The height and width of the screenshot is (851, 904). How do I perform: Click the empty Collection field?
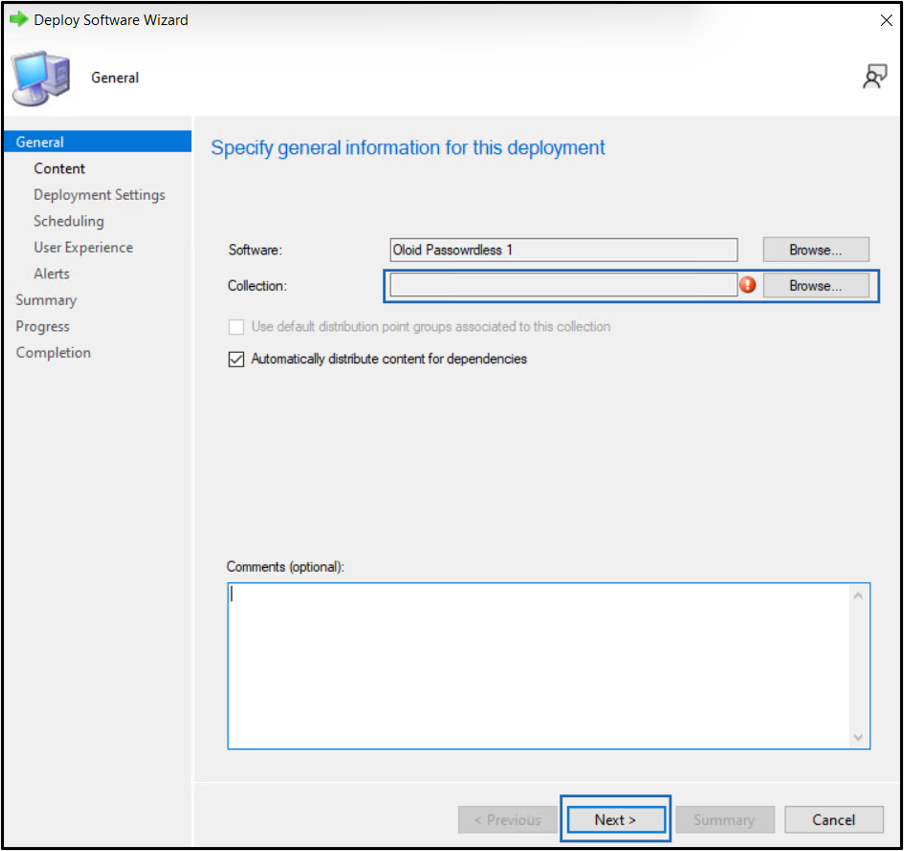(x=563, y=285)
